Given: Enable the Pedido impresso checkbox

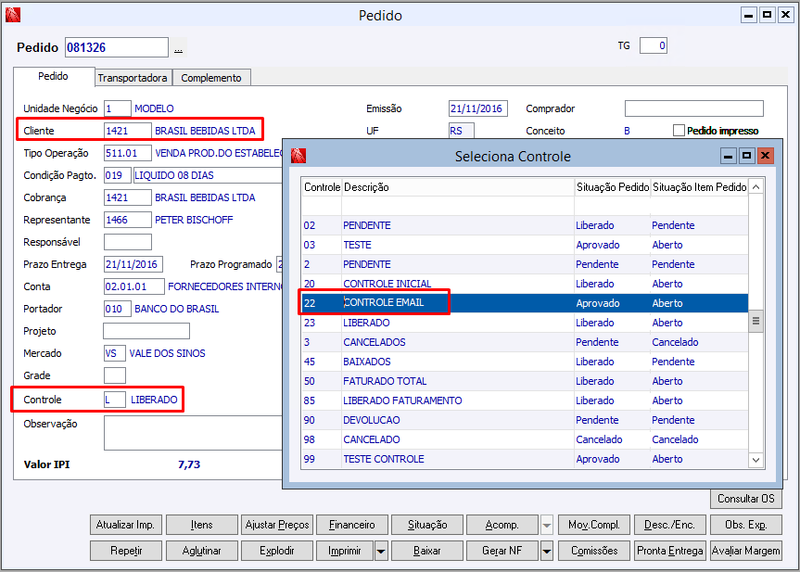Looking at the screenshot, I should coord(679,130).
